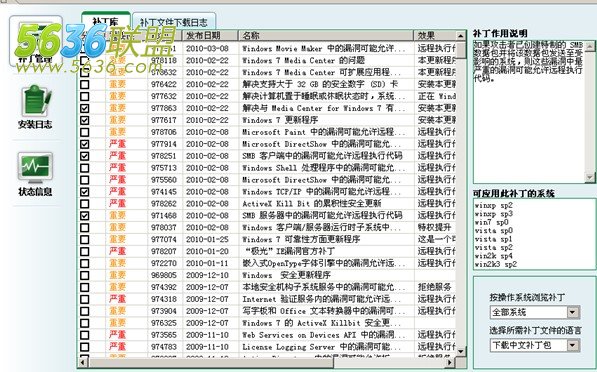Select the Windows 7 可靠性方面更新程序 row
Screen dimensions: 597x372
click(x=301, y=239)
